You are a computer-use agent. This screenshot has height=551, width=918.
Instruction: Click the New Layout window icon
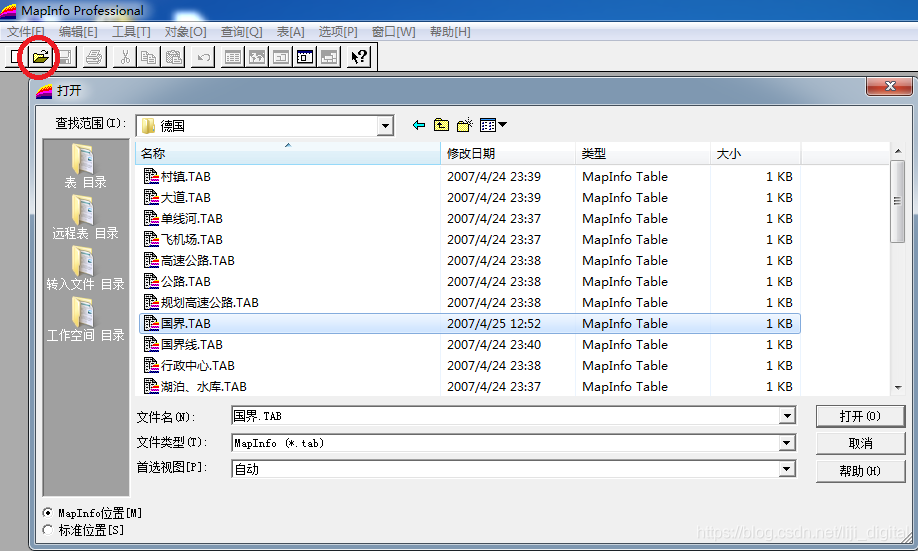click(x=305, y=57)
